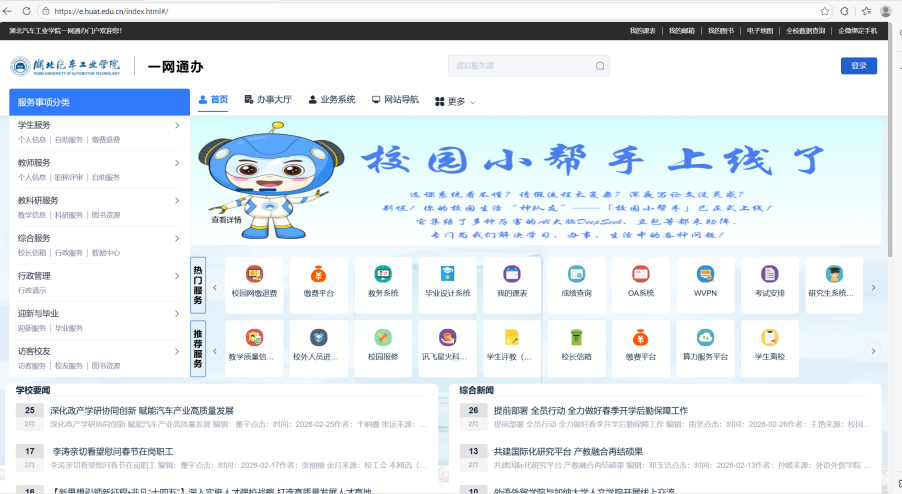Switch to the 办事大厅 tab
The height and width of the screenshot is (494, 902).
(268, 100)
